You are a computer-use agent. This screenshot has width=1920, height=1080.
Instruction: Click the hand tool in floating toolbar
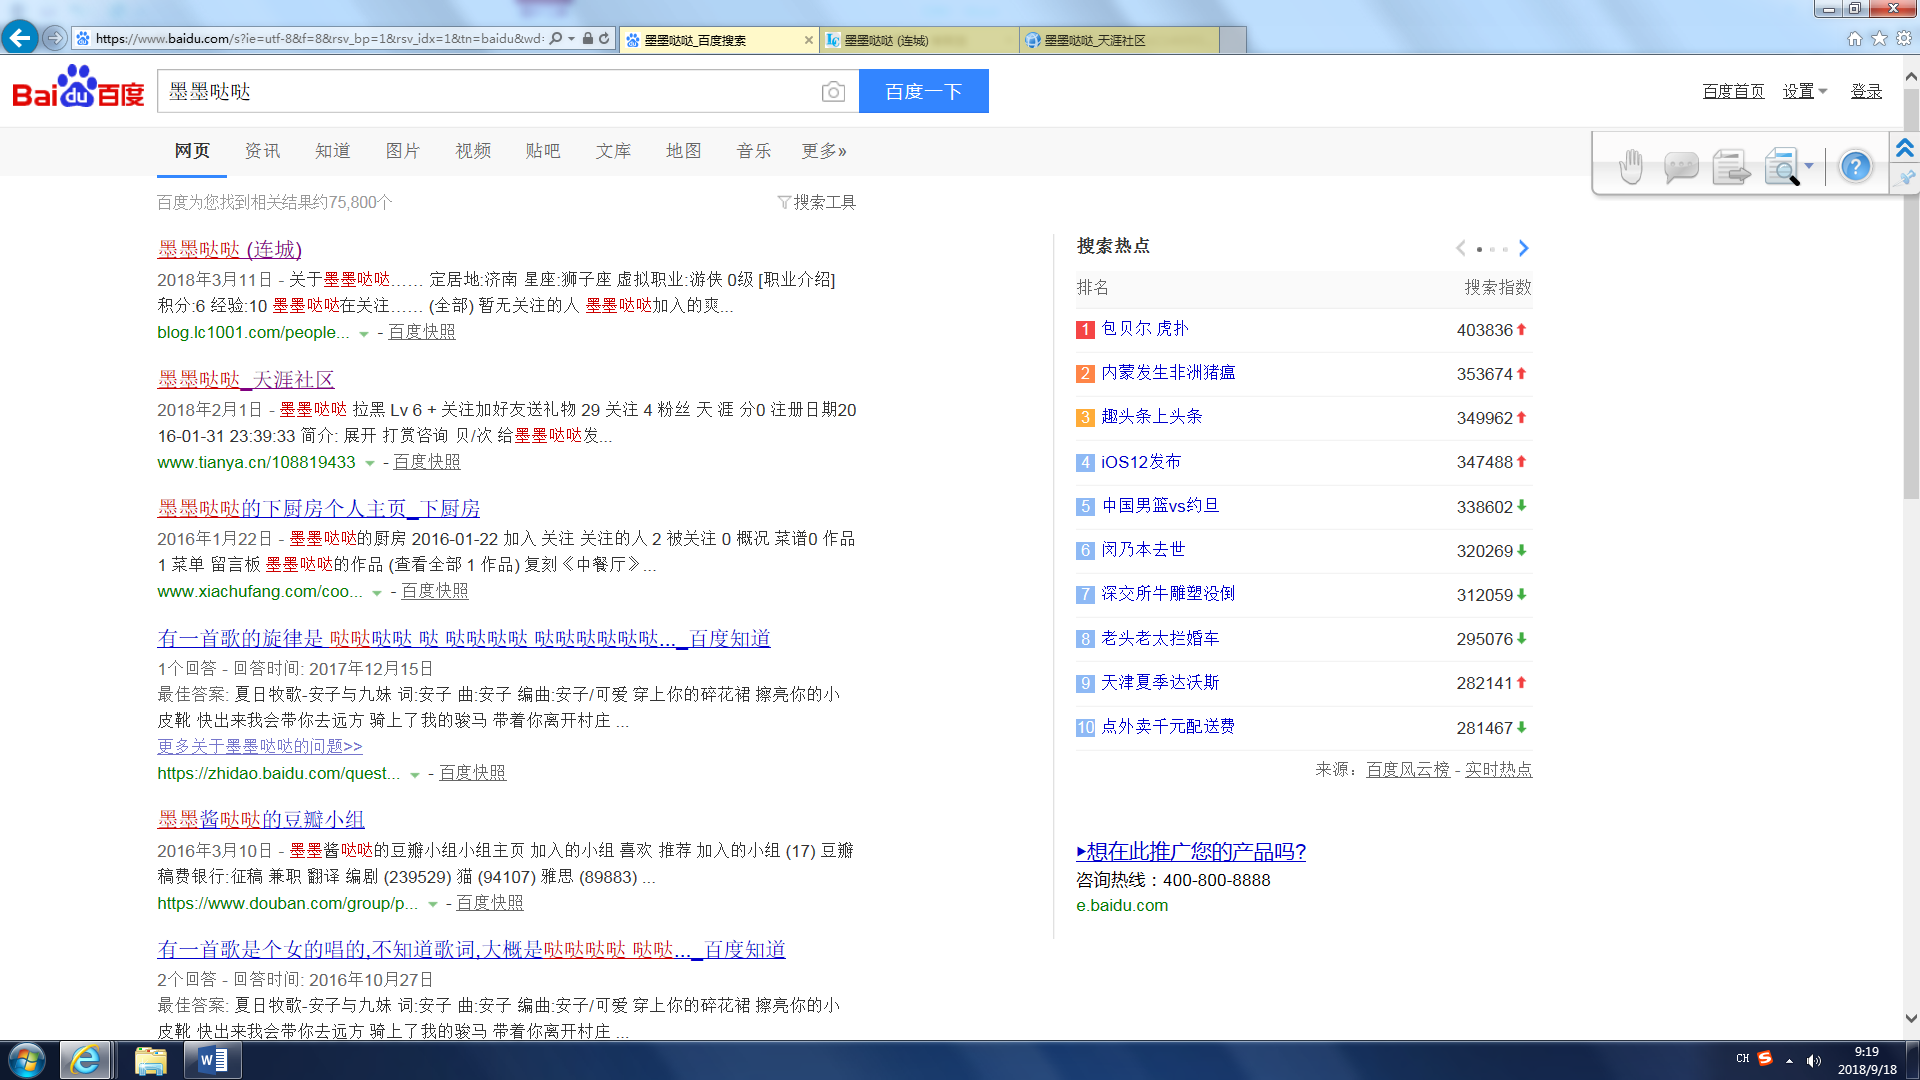click(1631, 167)
